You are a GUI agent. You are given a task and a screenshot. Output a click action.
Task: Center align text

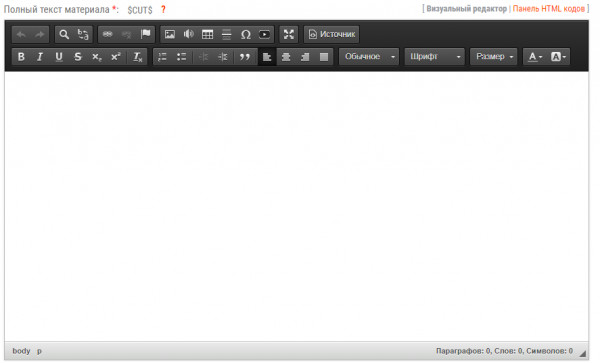(x=286, y=57)
